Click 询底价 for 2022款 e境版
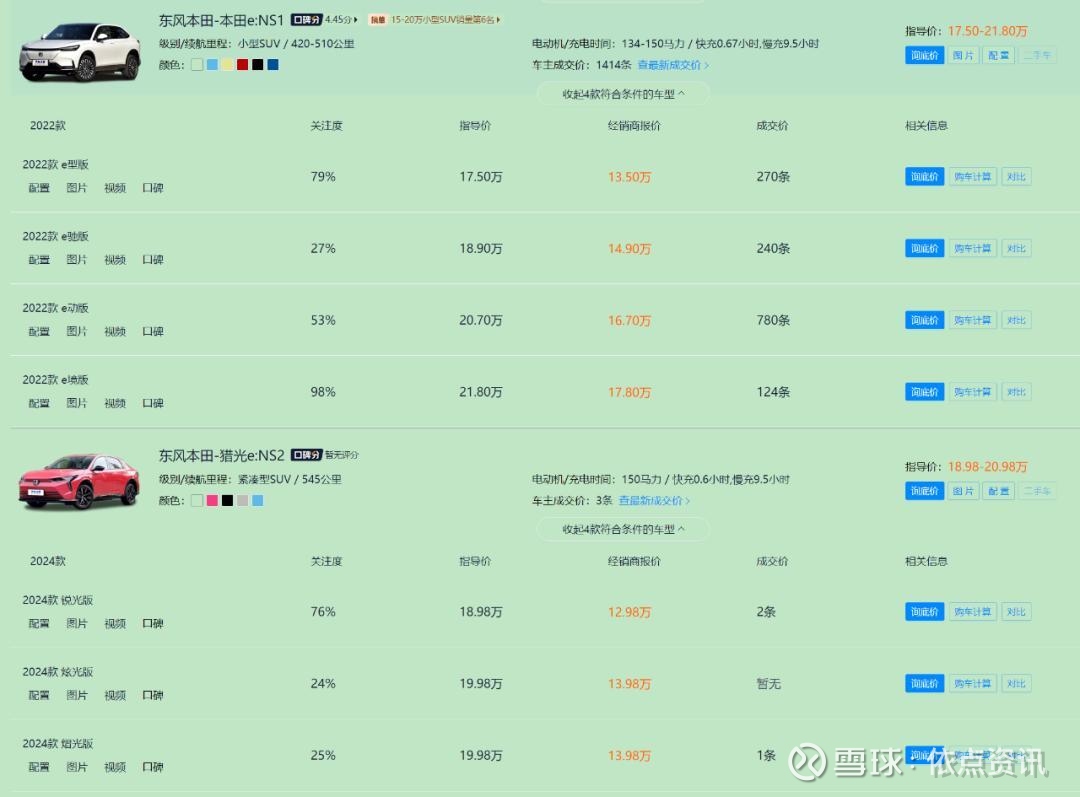The width and height of the screenshot is (1080, 797). pos(924,391)
